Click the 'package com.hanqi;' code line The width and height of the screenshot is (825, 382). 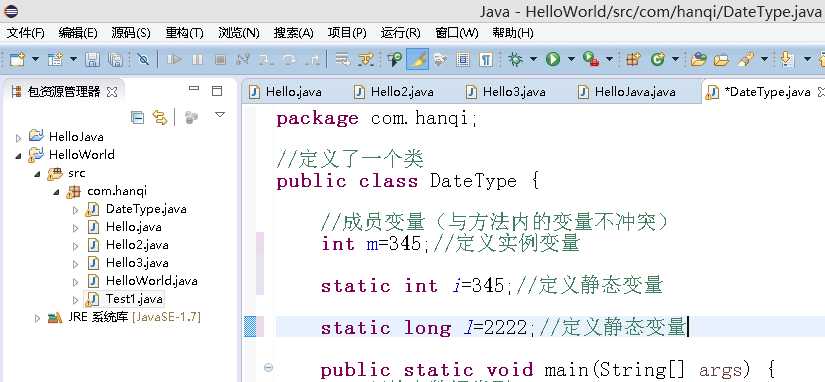click(377, 118)
